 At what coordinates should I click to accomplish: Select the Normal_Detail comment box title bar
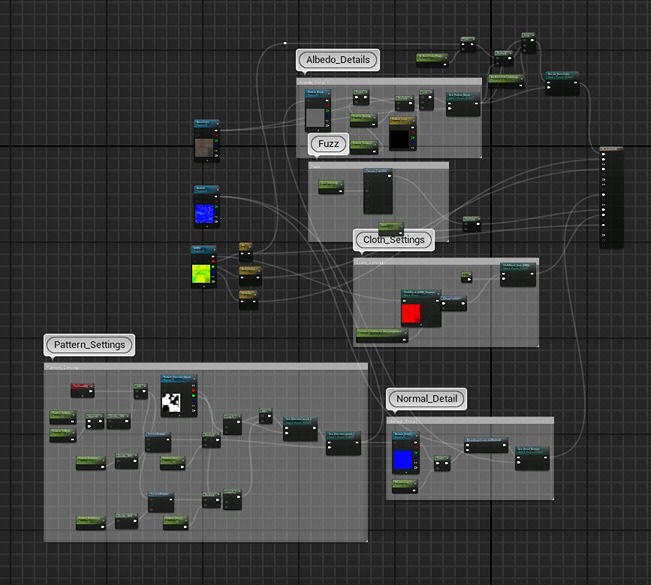(470, 421)
